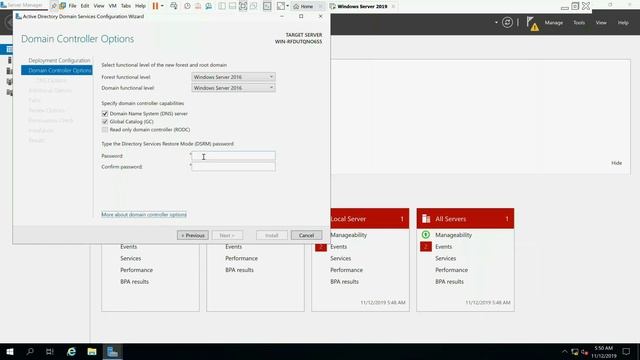Open the Domain functional level dropdown

point(233,88)
